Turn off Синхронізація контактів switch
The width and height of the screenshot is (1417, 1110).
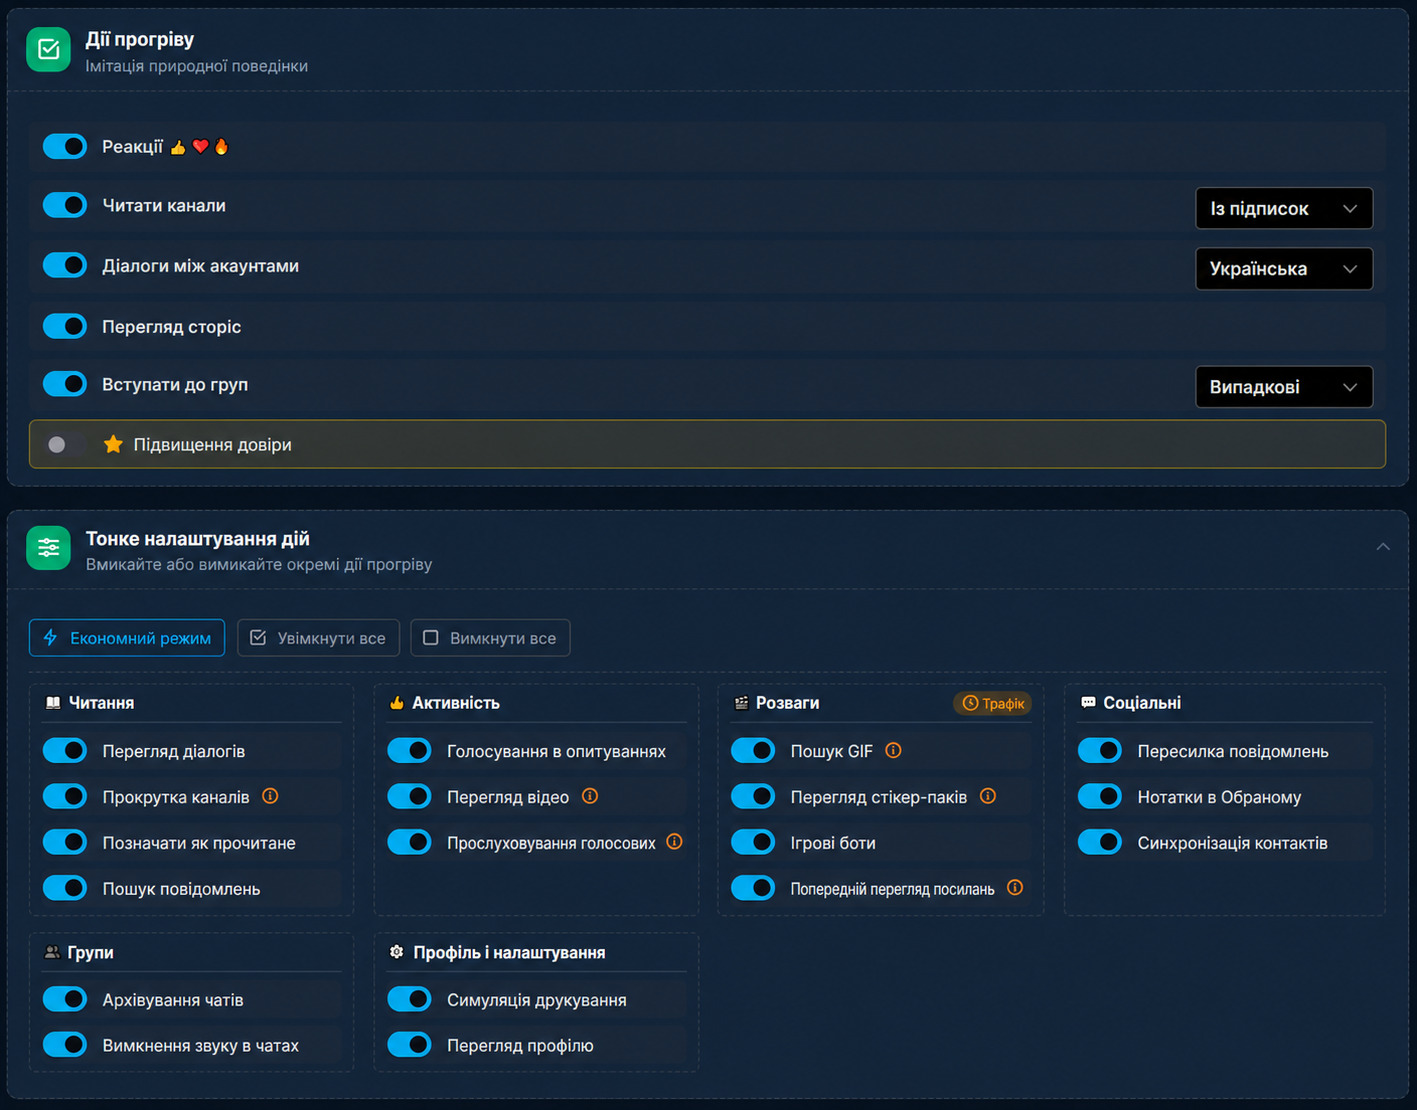point(1100,842)
